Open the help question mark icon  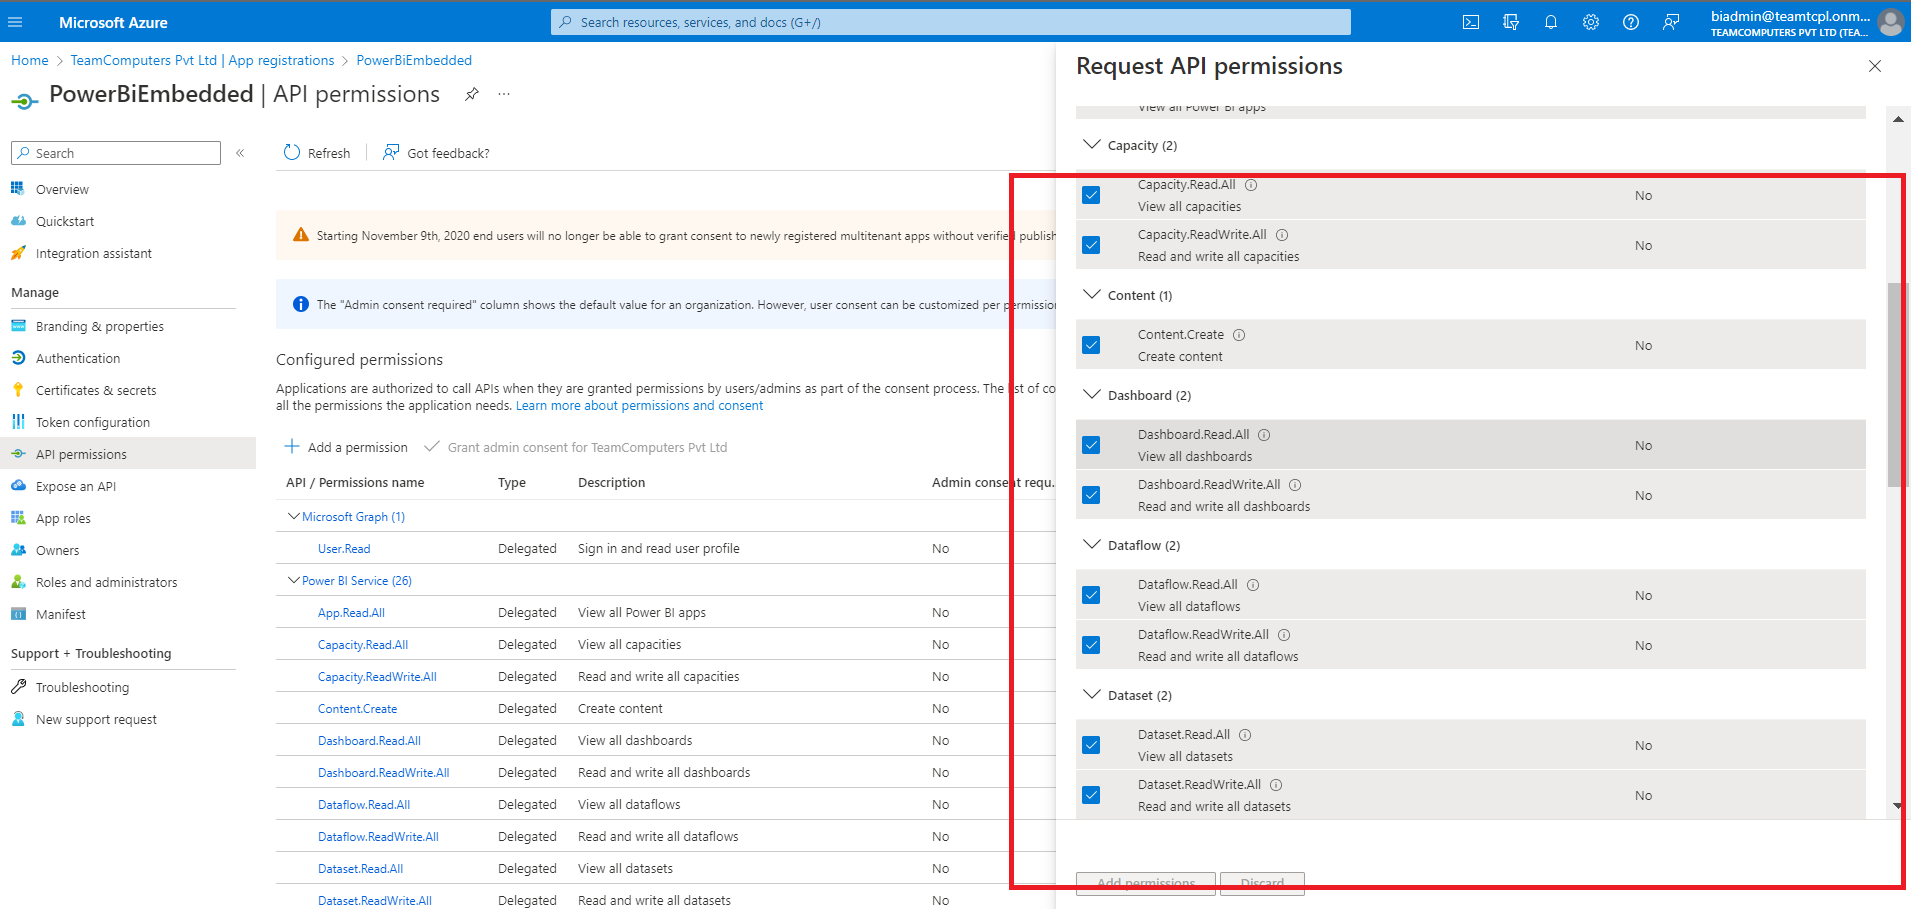click(1631, 22)
